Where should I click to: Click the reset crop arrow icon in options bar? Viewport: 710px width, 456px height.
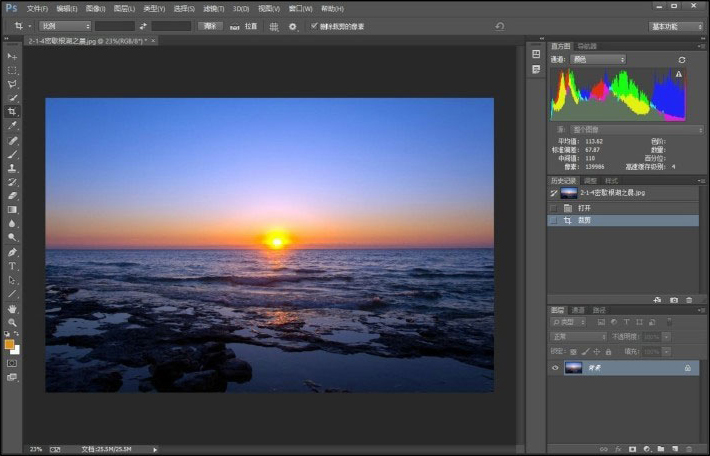[500, 26]
